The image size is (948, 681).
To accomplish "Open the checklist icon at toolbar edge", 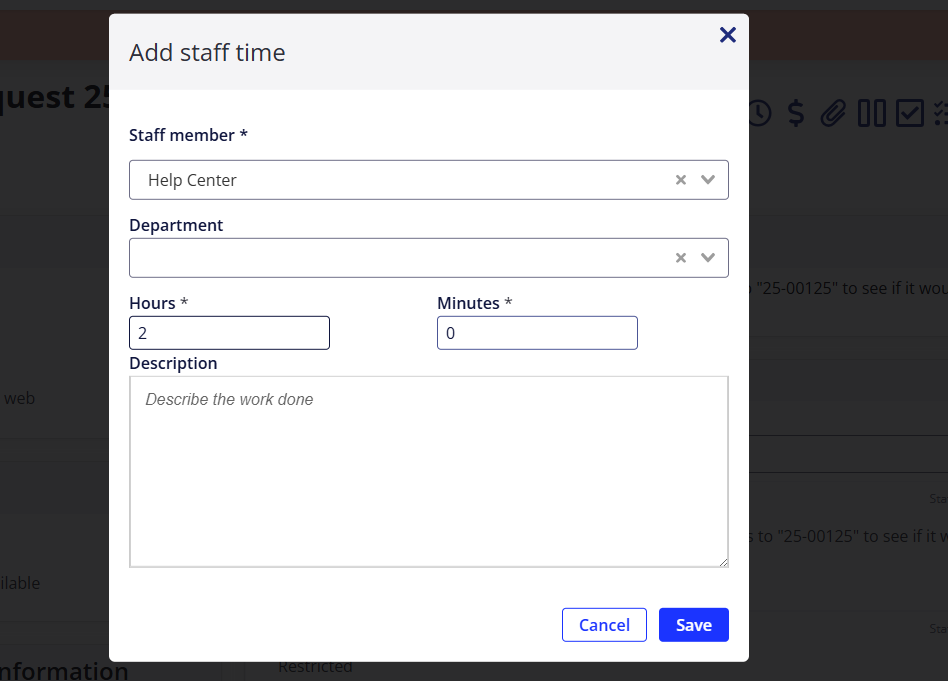I will (941, 113).
